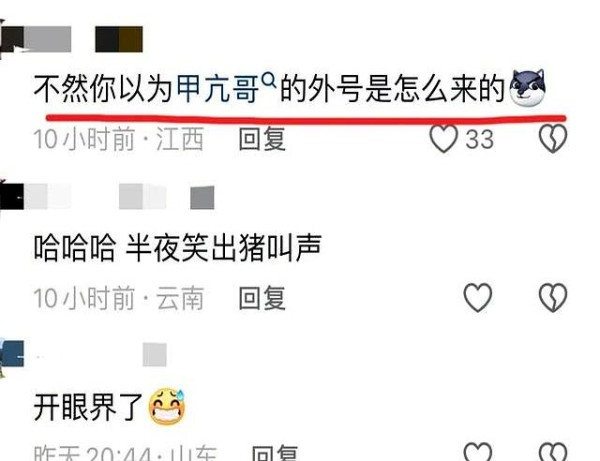Open the 甲亢哥 blue search keyword link
The image size is (600, 461).
217,89
